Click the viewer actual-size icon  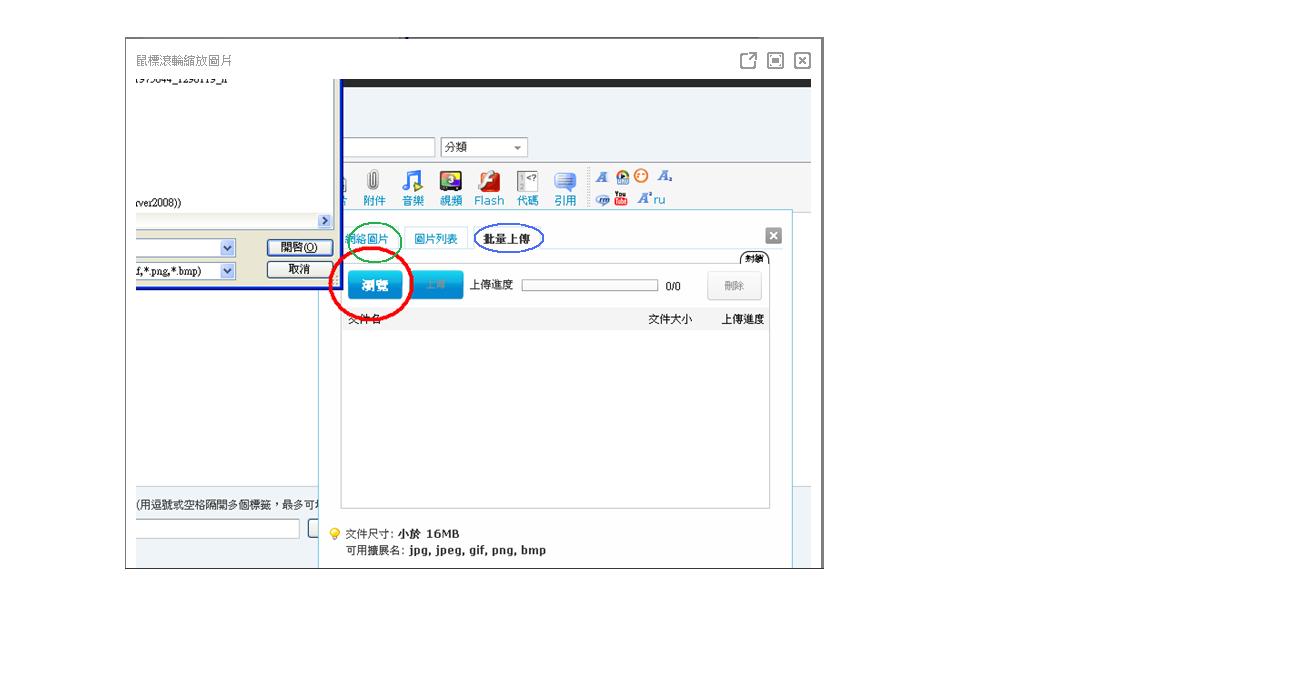(775, 60)
